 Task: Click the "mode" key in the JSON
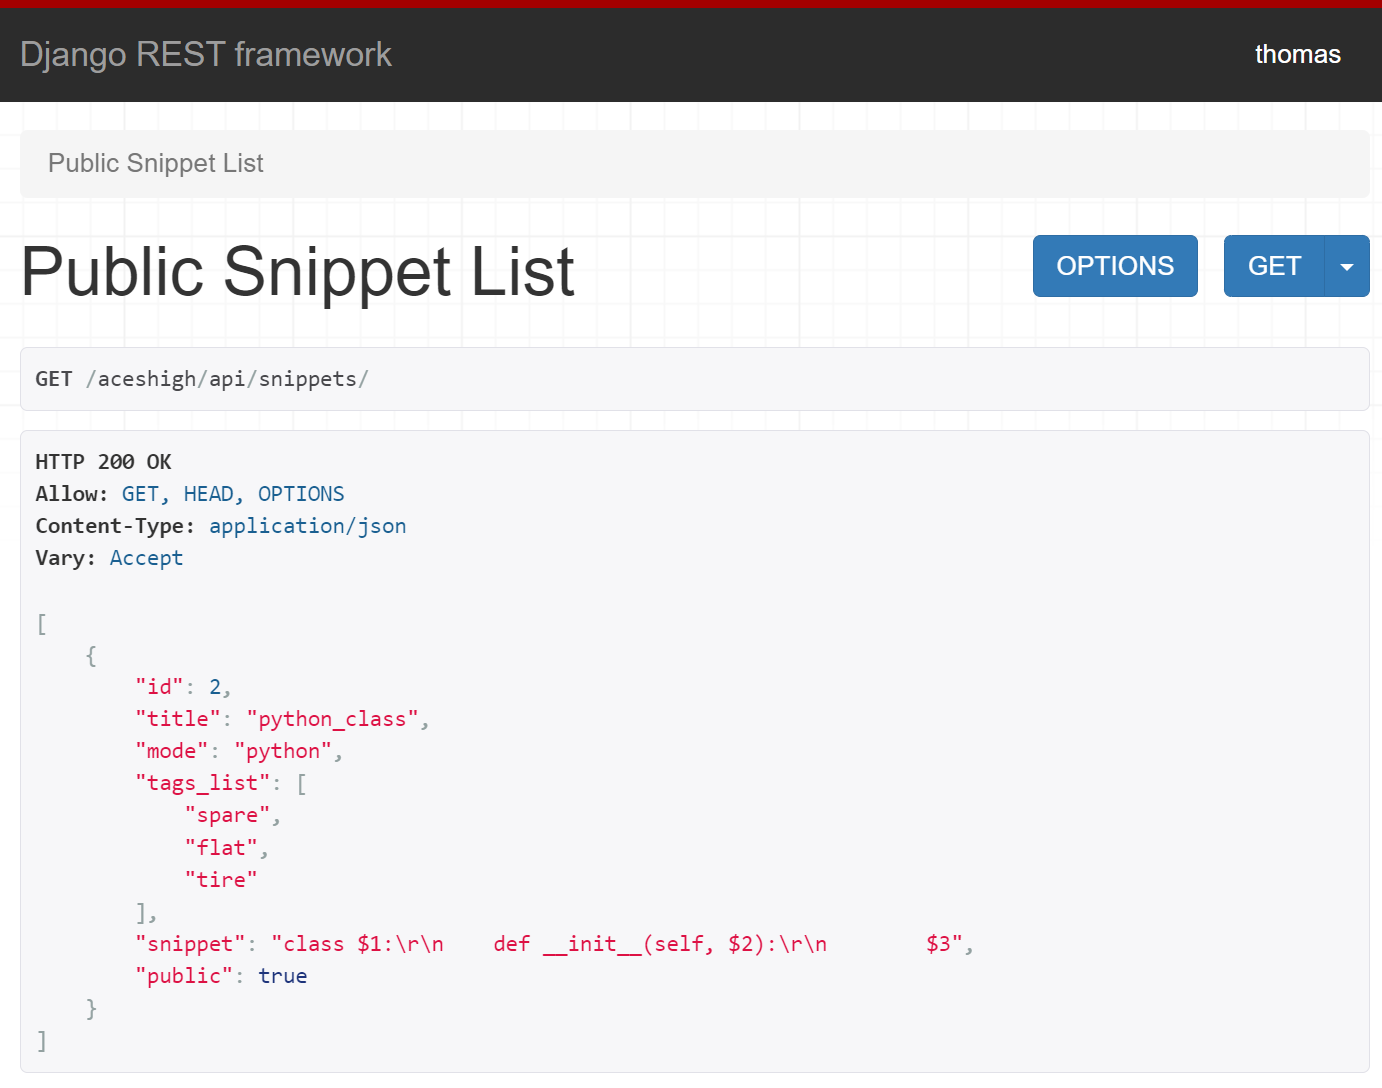point(171,751)
